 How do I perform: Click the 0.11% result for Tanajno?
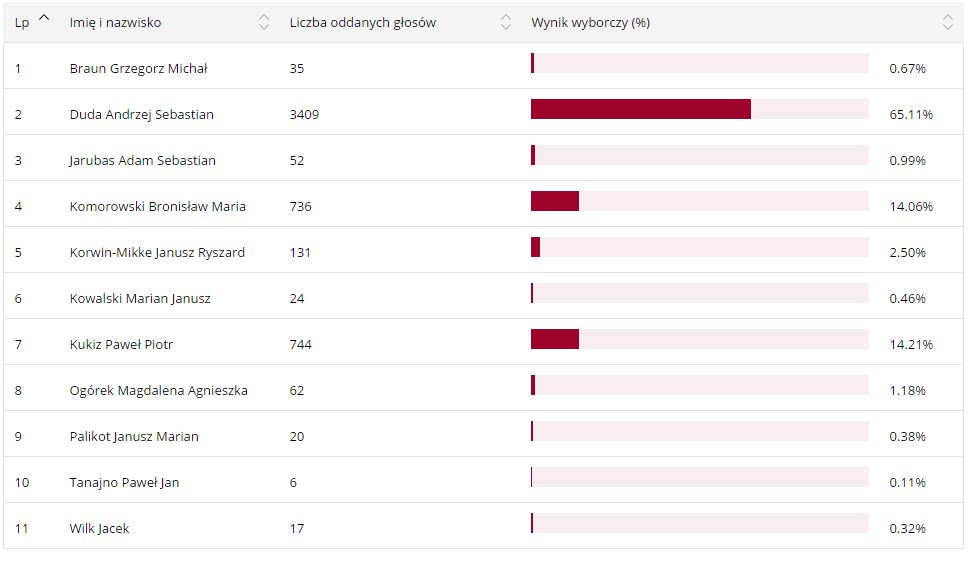(907, 482)
